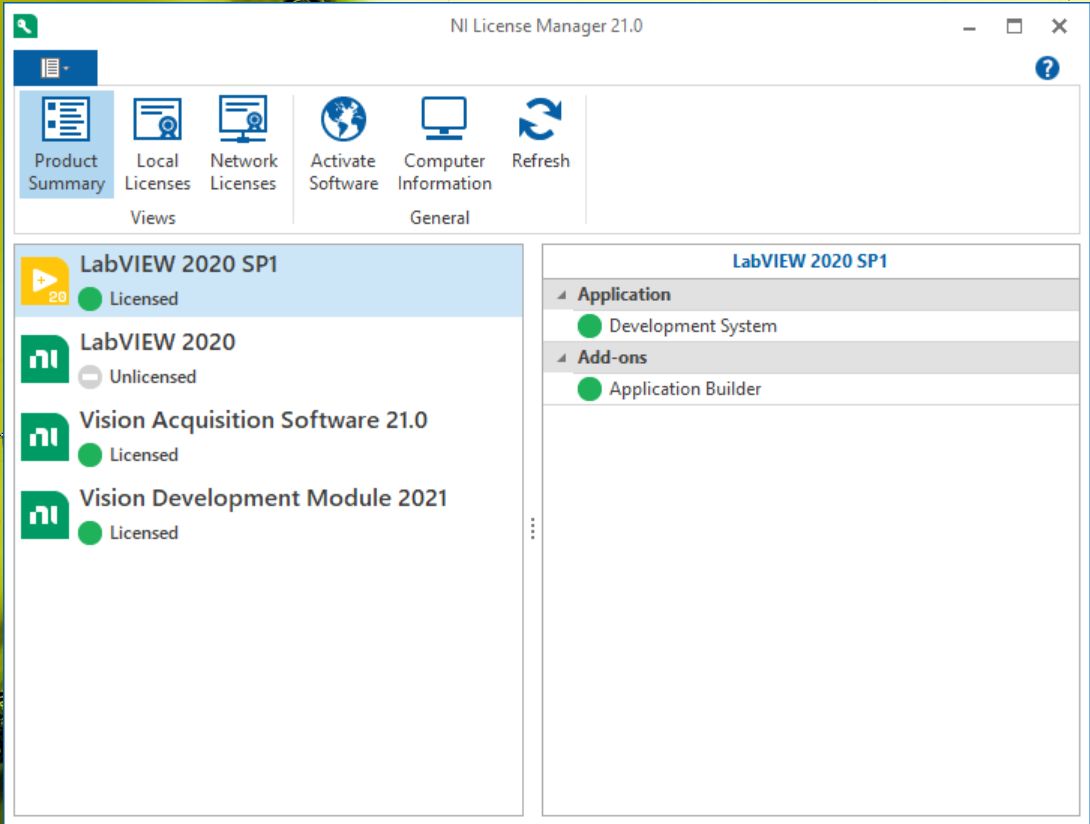Select Vision Development Module 2021

[x=268, y=515]
